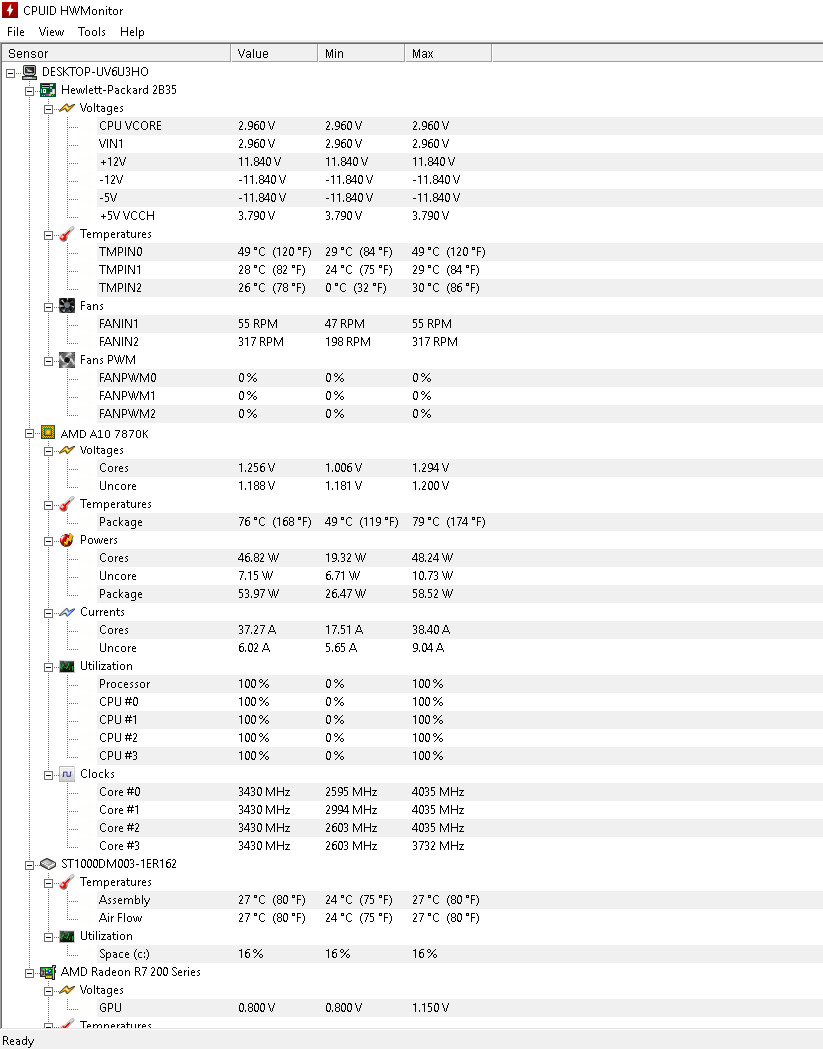The width and height of the screenshot is (823, 1049).
Task: Click the Value column header
Action: (x=273, y=53)
